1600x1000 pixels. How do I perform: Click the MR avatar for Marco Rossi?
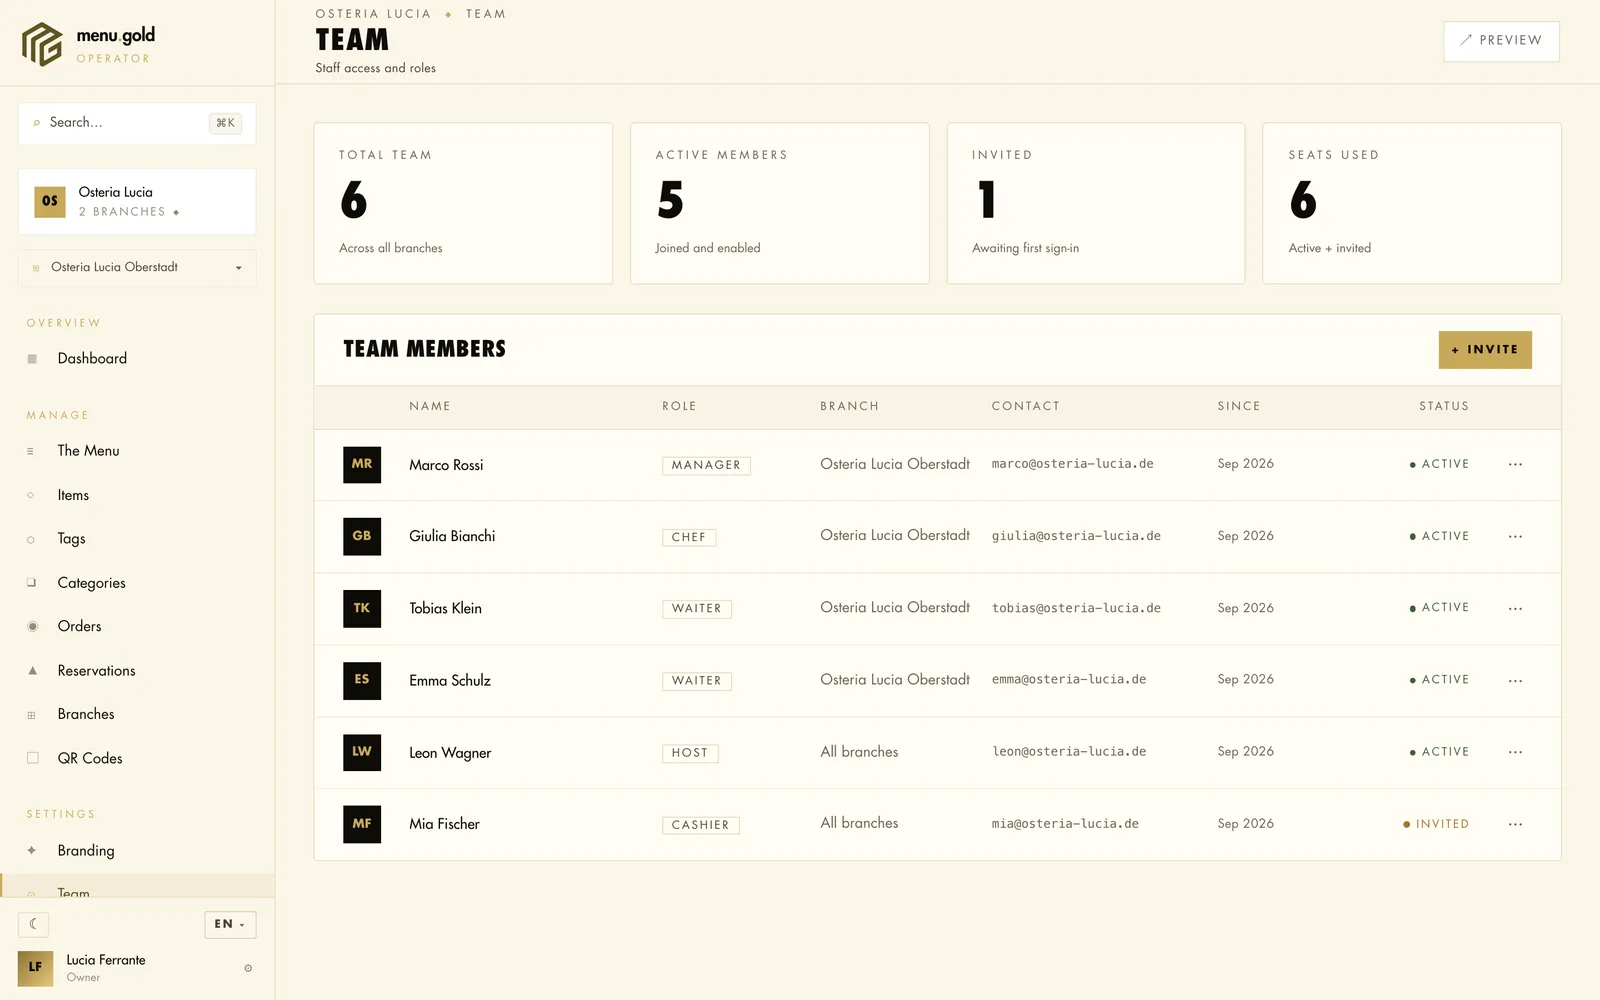pyautogui.click(x=362, y=464)
